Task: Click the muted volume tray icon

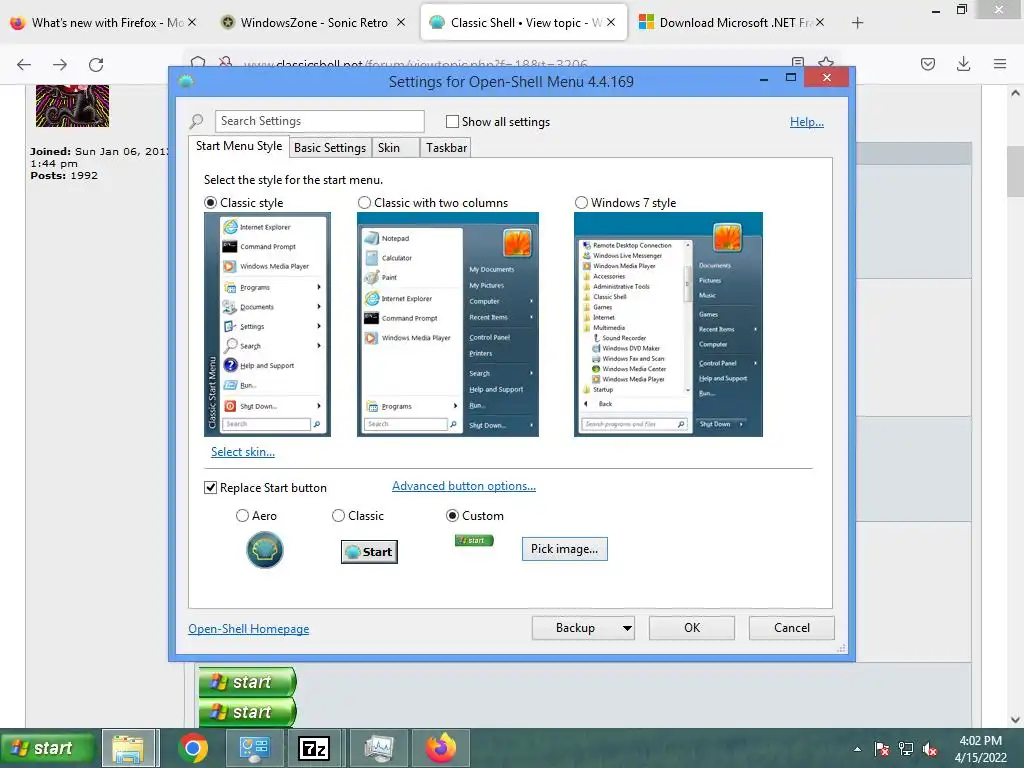Action: coord(930,749)
